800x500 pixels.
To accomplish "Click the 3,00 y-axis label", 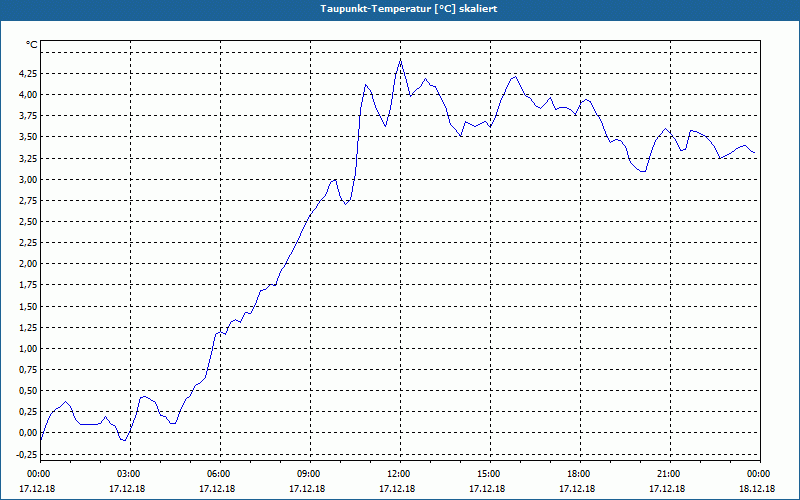I will point(27,179).
